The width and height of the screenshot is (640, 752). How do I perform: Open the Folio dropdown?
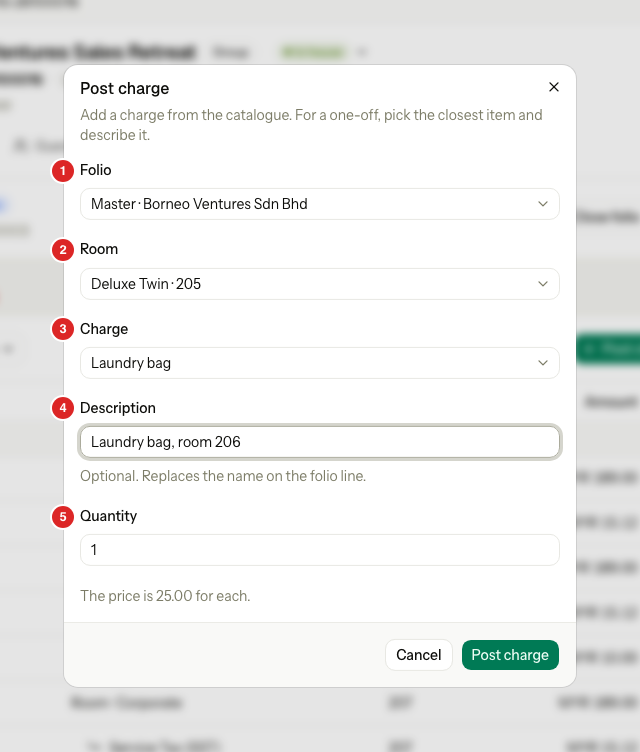click(320, 204)
